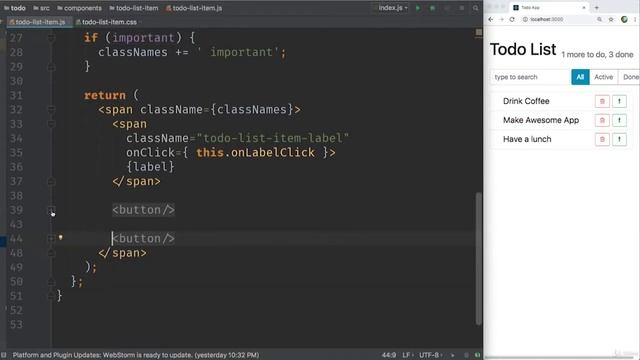Click the return keyword on line 31
Image resolution: width=640 pixels, height=360 pixels.
[x=104, y=95]
